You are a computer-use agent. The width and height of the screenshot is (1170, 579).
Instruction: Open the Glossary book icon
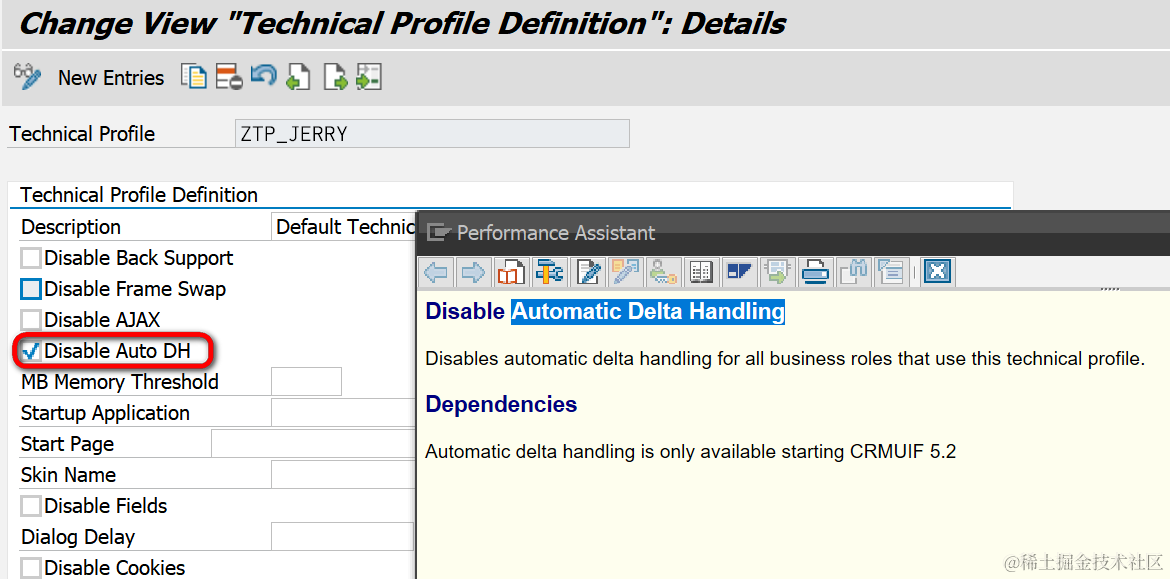click(701, 272)
